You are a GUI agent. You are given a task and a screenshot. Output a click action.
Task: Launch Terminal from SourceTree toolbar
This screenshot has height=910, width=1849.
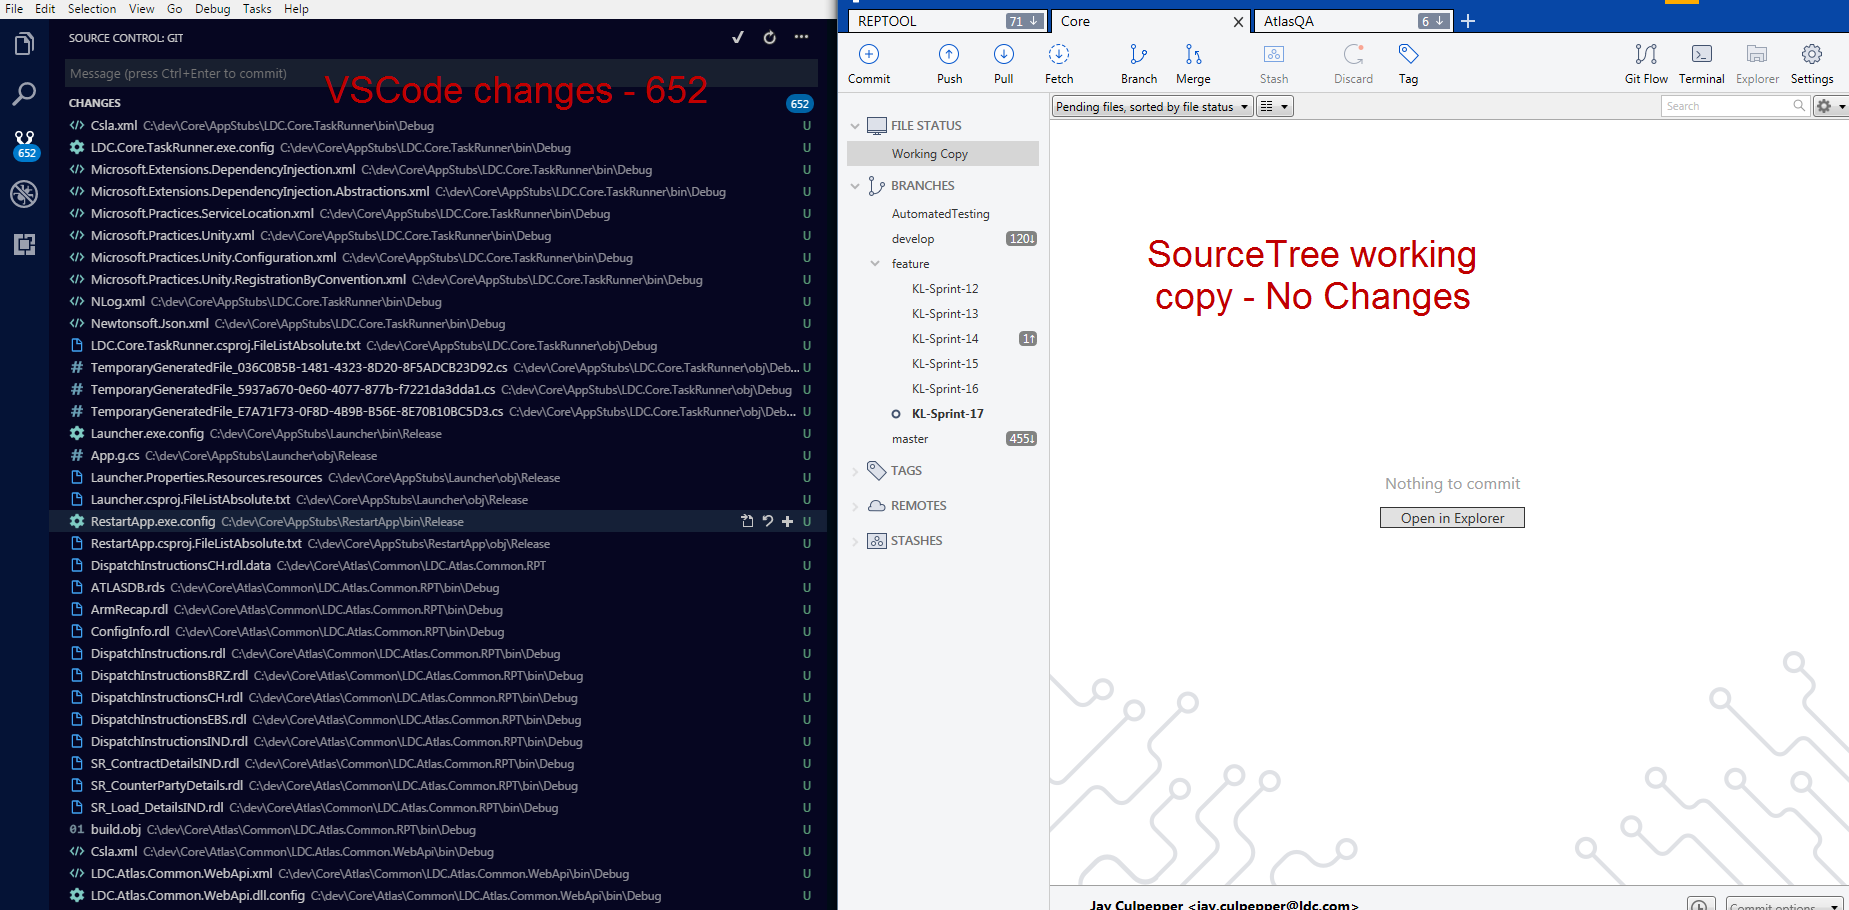[1701, 62]
